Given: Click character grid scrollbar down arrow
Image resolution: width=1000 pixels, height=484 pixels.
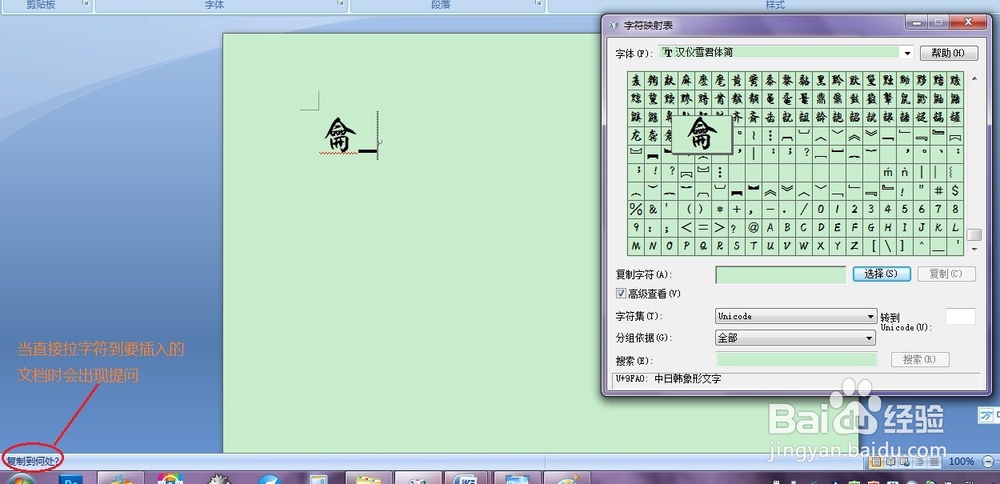Looking at the screenshot, I should pos(973,249).
